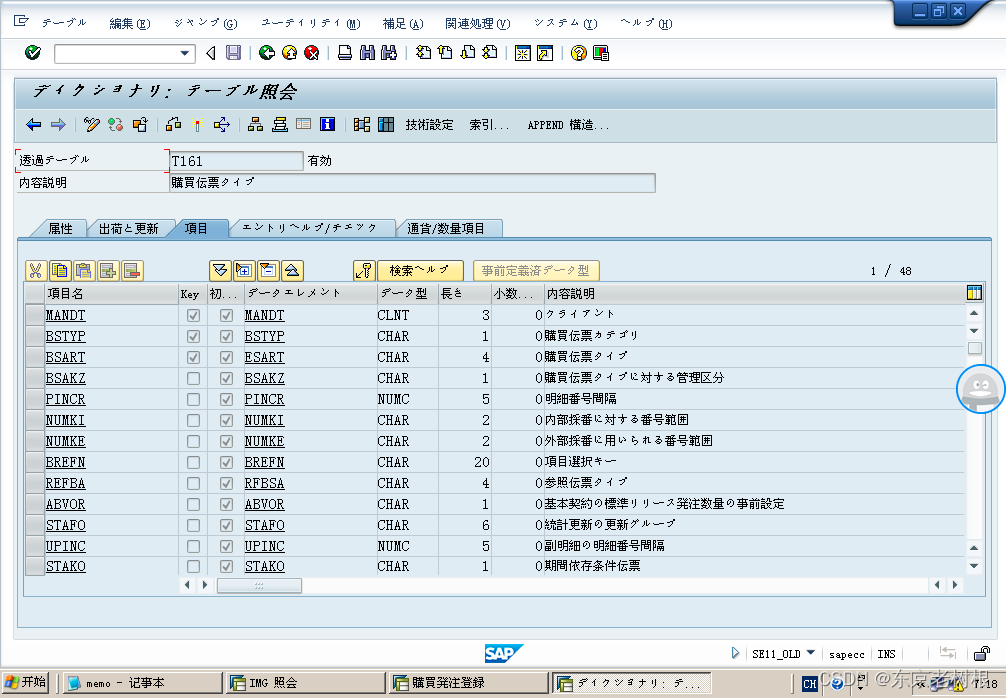Click the red Cancel icon
This screenshot has width=1006, height=698.
(x=312, y=53)
